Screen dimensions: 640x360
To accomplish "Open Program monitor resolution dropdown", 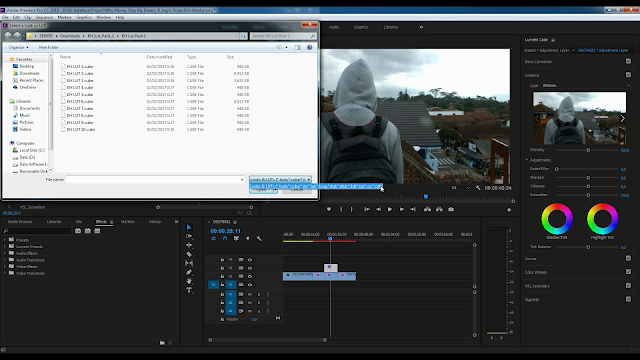I will click(x=460, y=188).
